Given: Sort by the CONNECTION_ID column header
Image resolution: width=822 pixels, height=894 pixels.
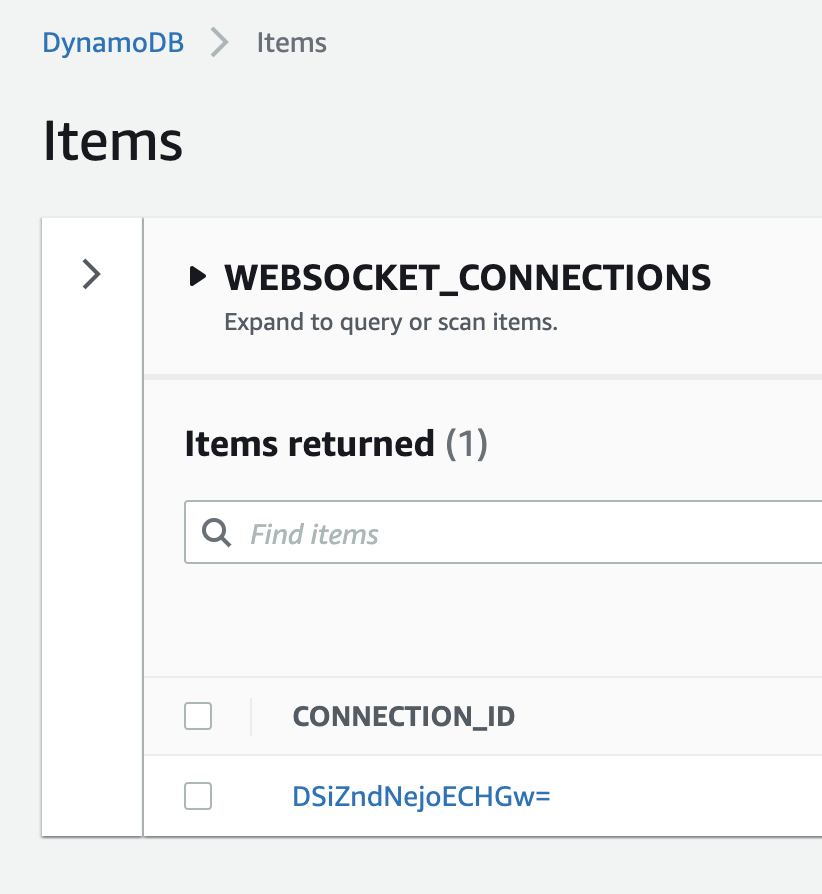Looking at the screenshot, I should point(404,717).
